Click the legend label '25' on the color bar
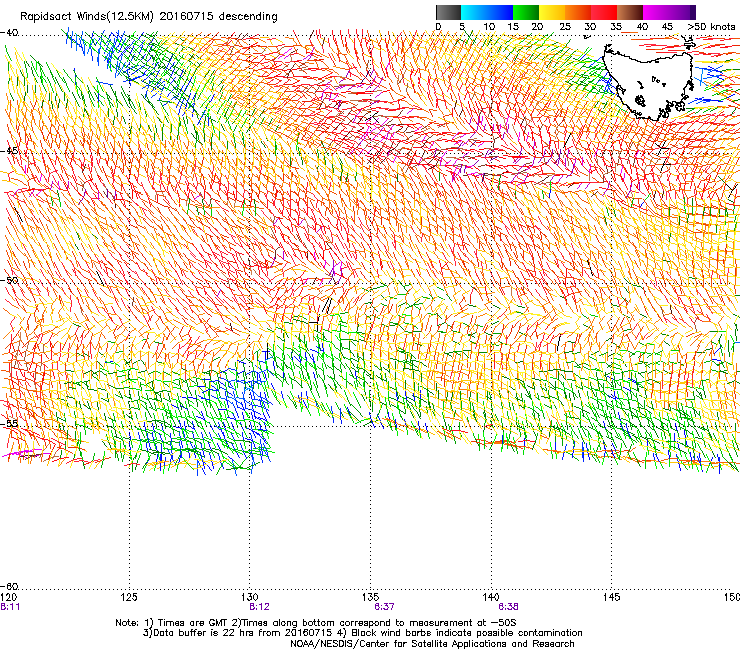Screen dimensions: 740x650 565,27
